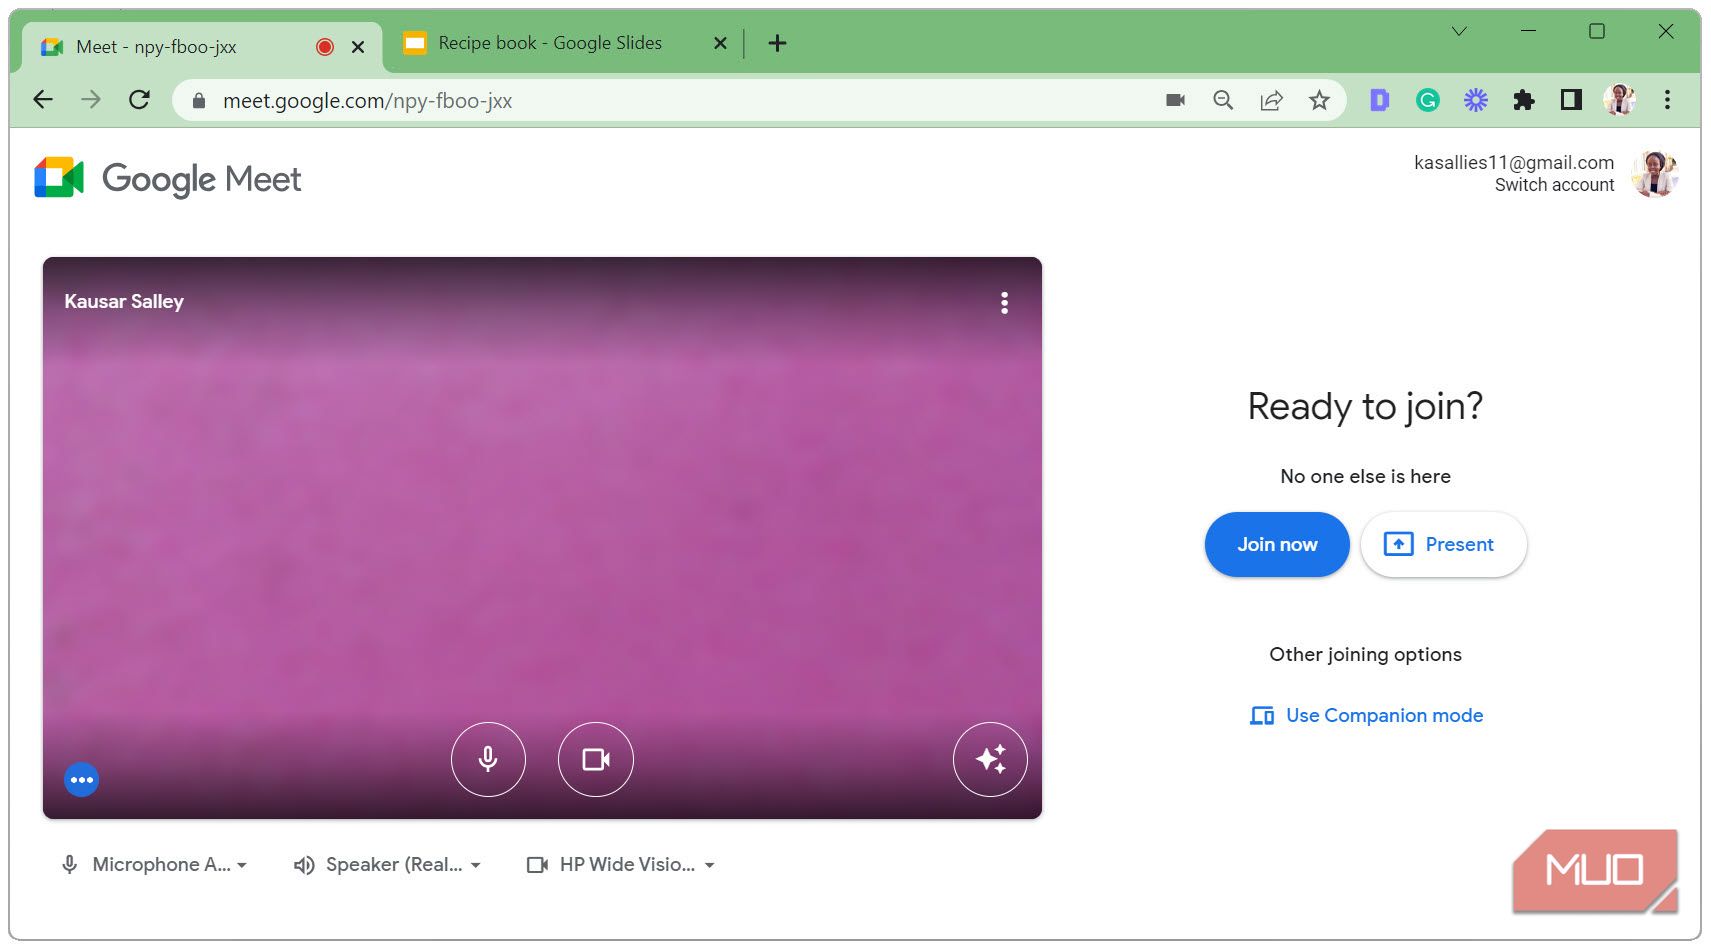Open more options on Kausar Salley preview
This screenshot has width=1711, height=947.
tap(1004, 303)
